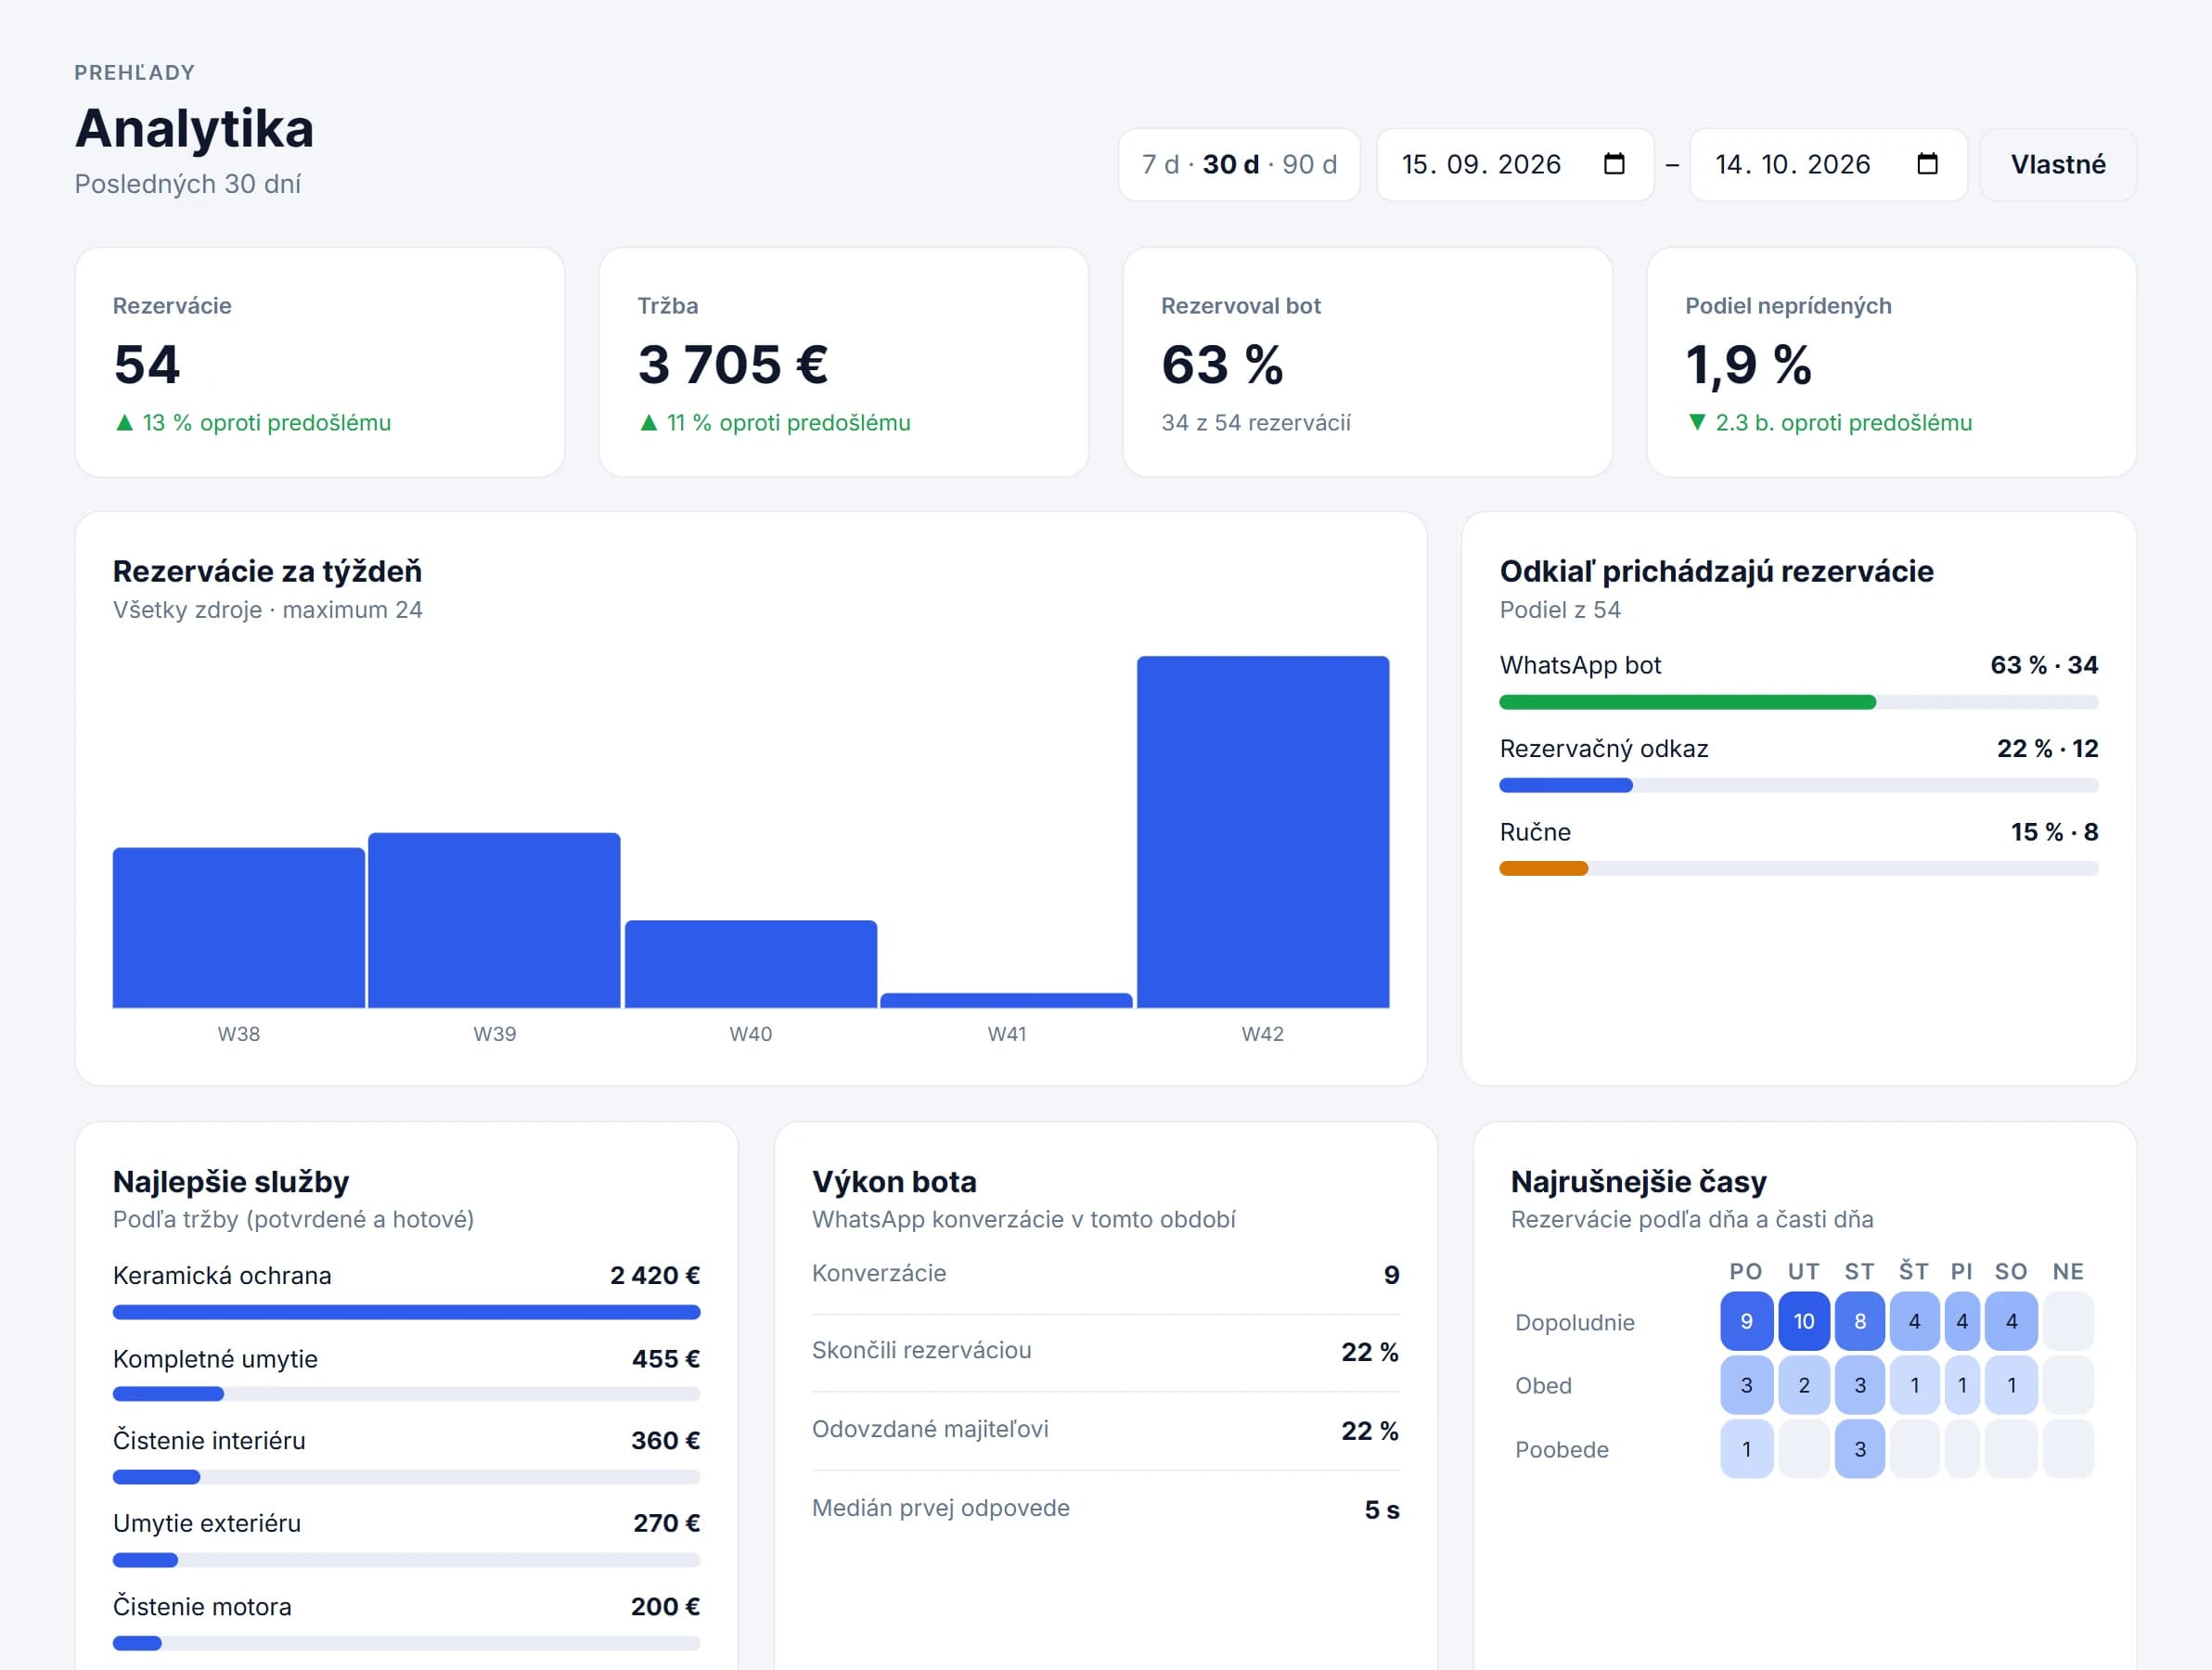Open calendar picker on start date field
2212x1670 pixels.
coord(1614,164)
